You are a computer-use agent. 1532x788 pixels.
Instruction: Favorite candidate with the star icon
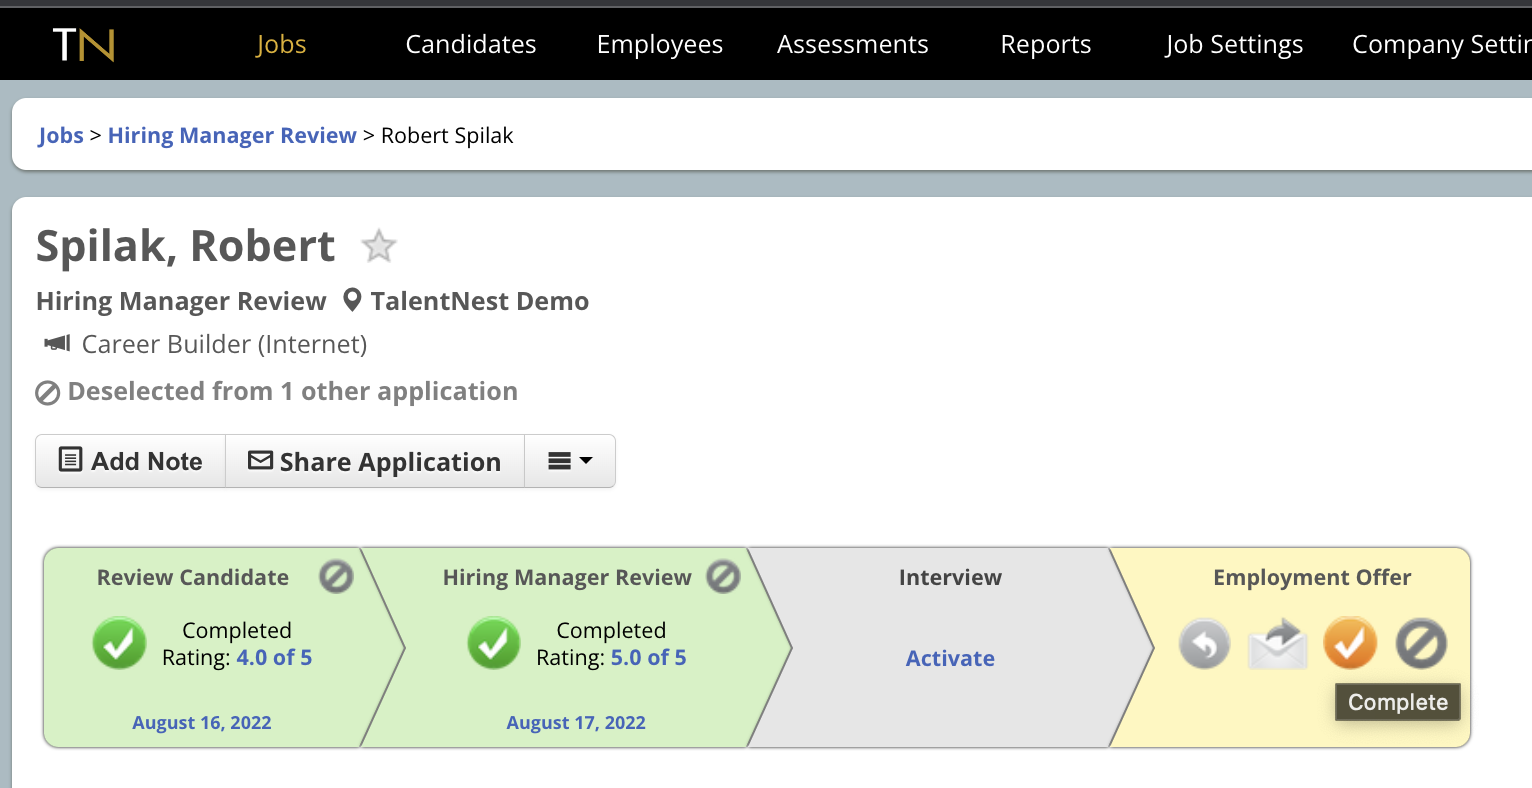pos(379,246)
